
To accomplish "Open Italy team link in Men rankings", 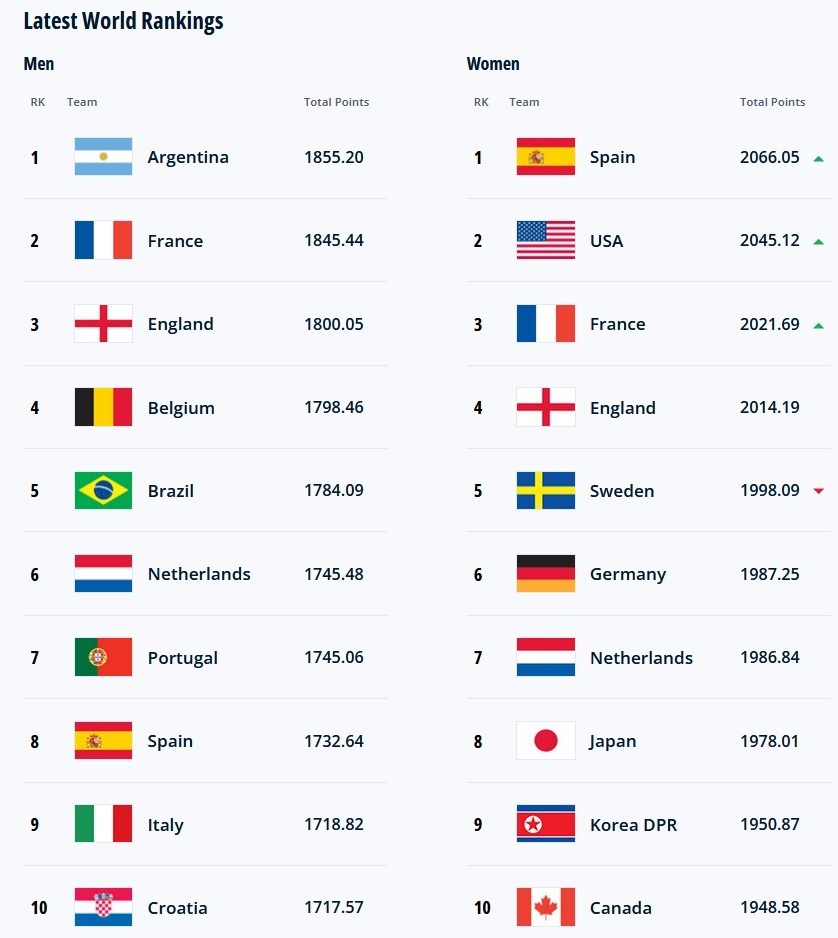I will pyautogui.click(x=165, y=825).
